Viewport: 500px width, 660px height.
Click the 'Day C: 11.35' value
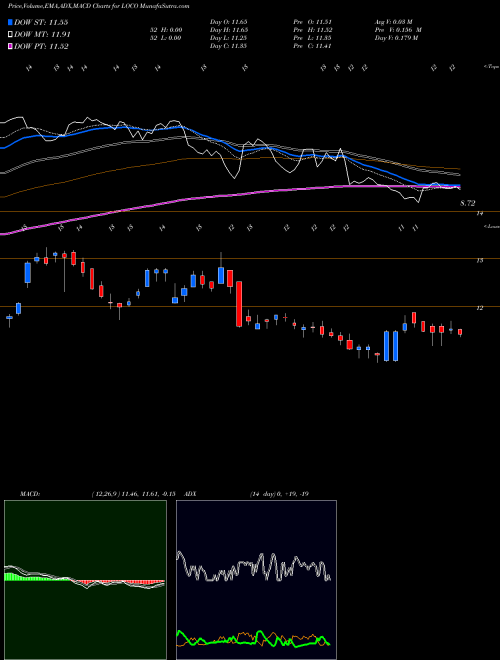click(229, 46)
